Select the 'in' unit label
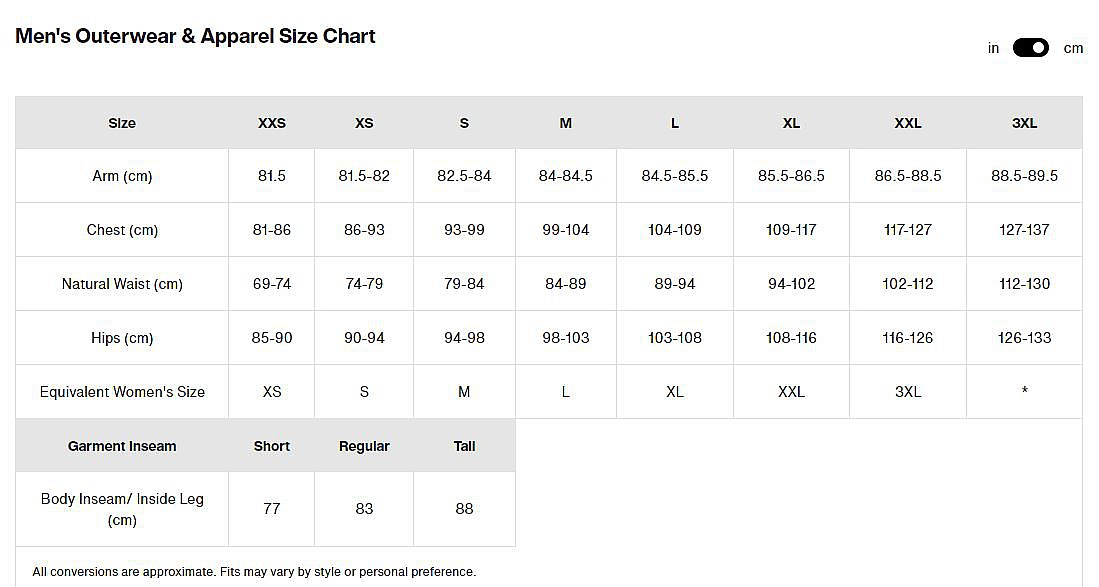 click(x=993, y=48)
